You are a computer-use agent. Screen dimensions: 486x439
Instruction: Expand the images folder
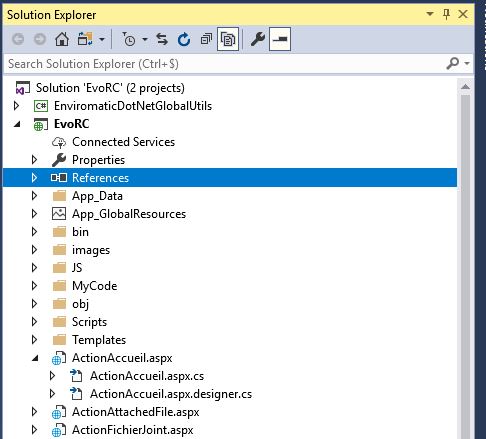coord(34,250)
